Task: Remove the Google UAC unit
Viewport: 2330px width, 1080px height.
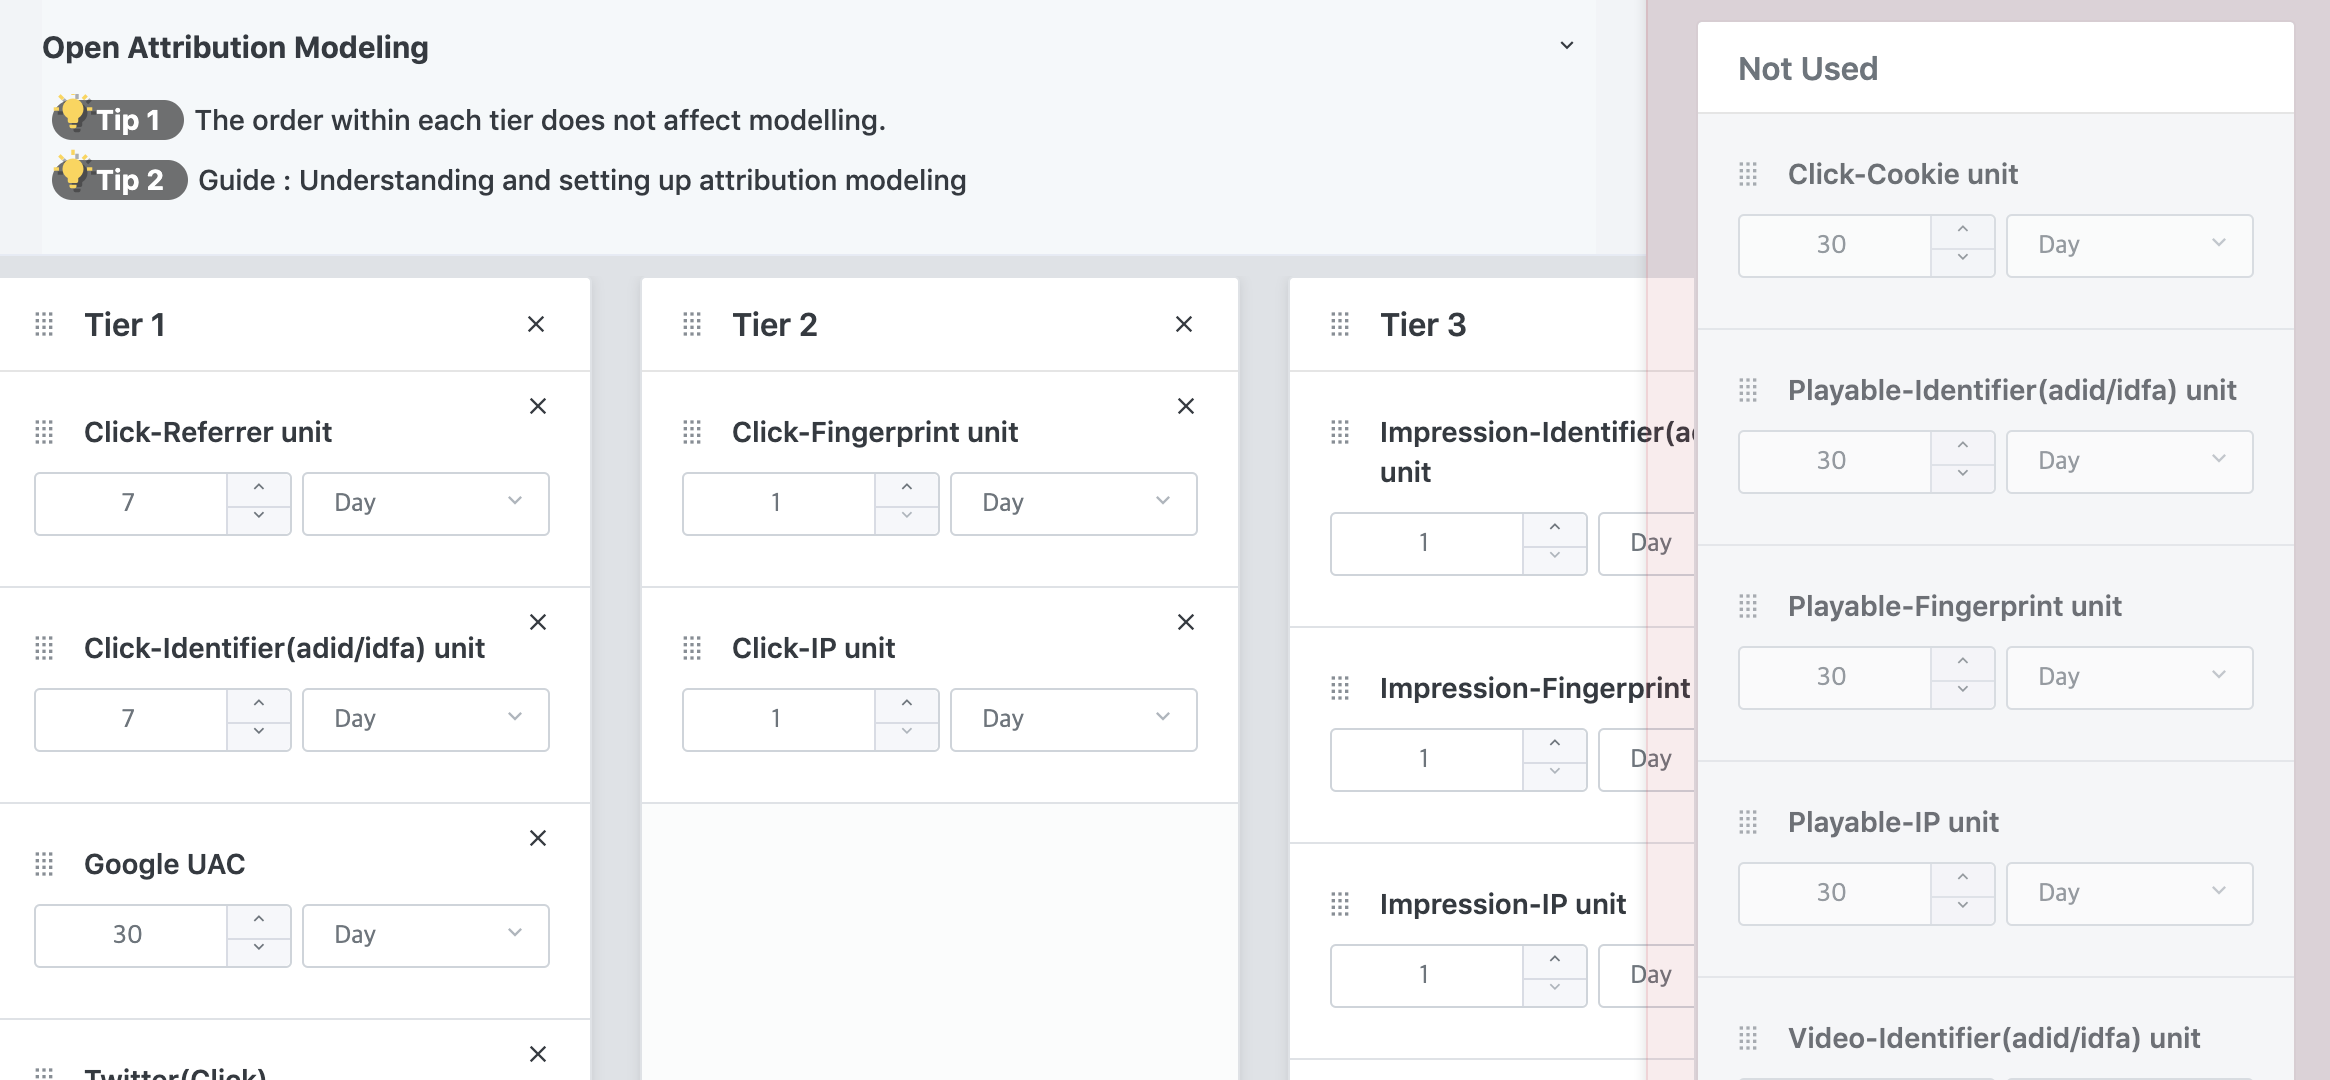Action: pos(538,838)
